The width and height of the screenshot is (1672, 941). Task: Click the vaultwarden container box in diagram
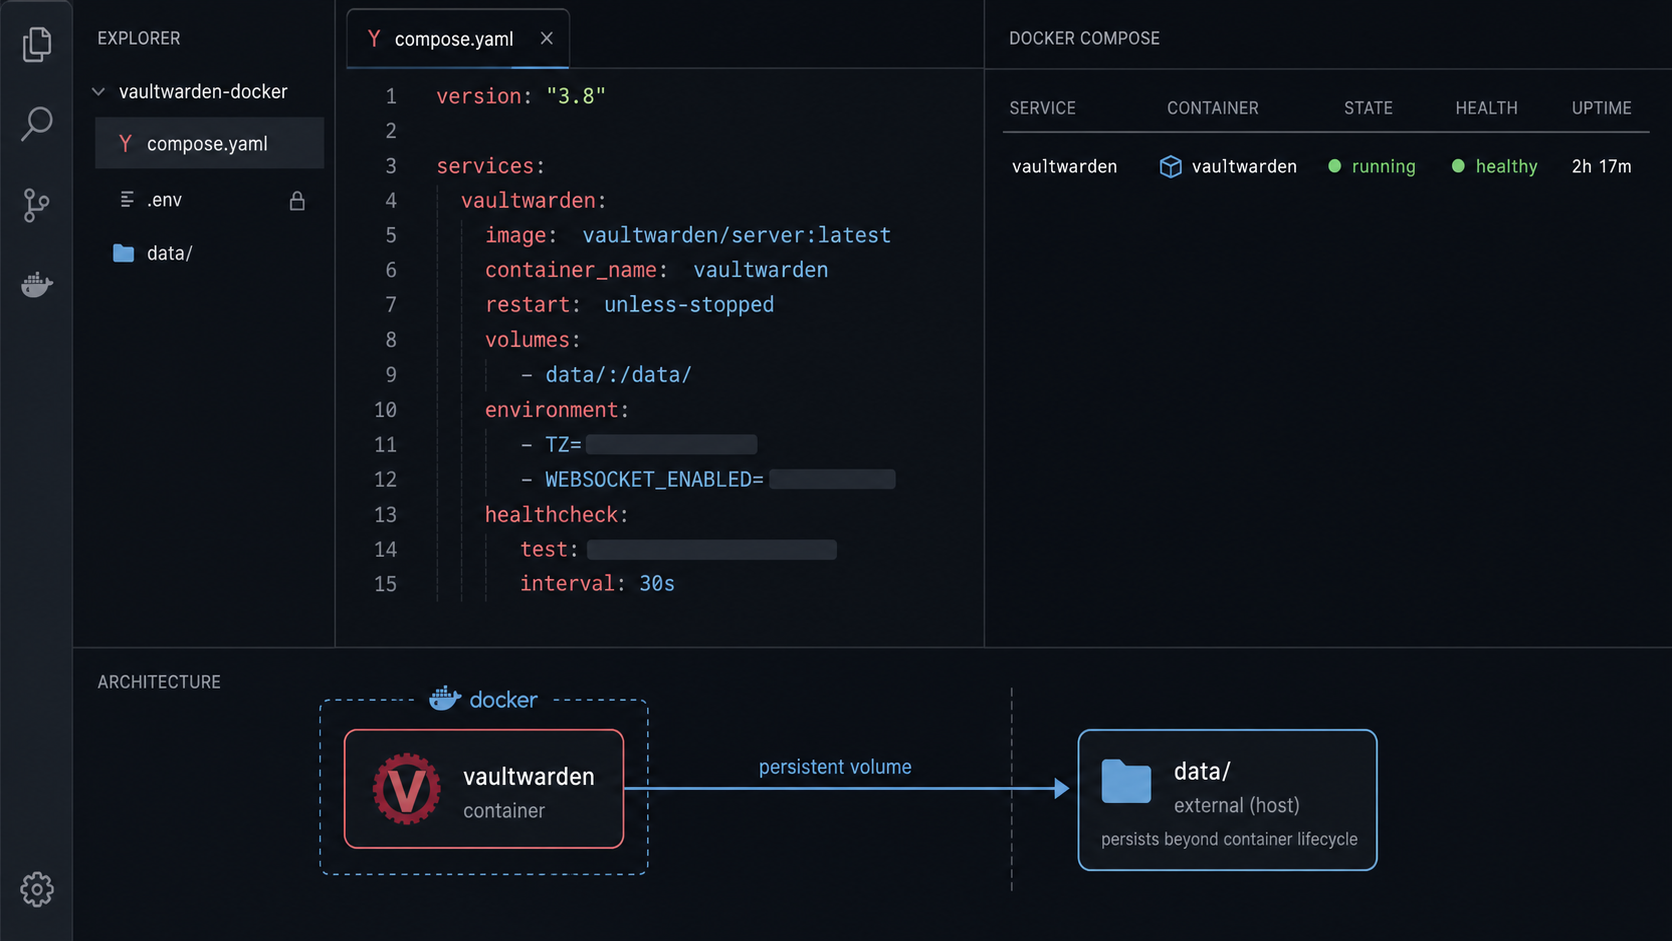point(484,789)
